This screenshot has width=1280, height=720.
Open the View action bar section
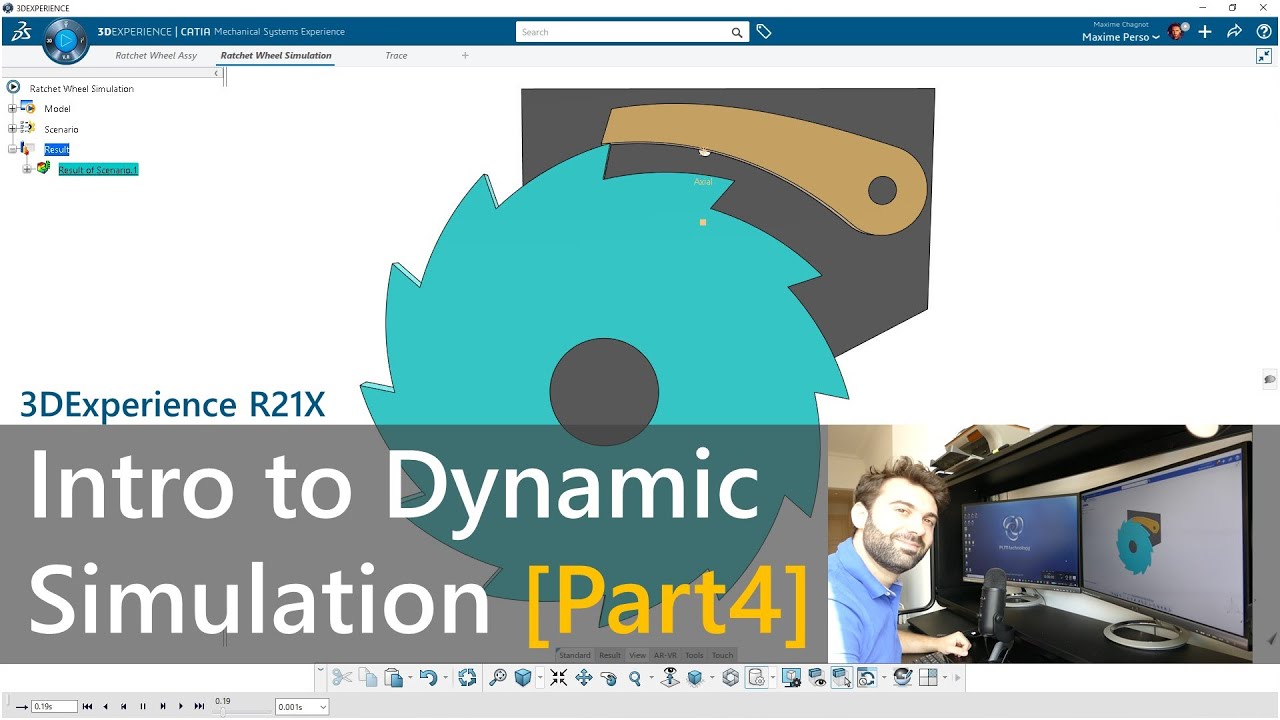[x=637, y=656]
